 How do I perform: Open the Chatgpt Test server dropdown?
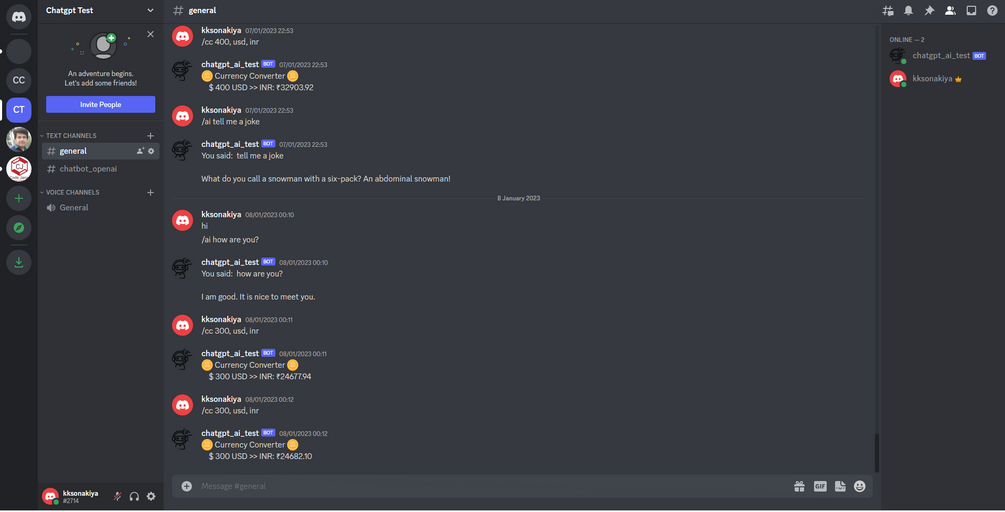(x=101, y=10)
